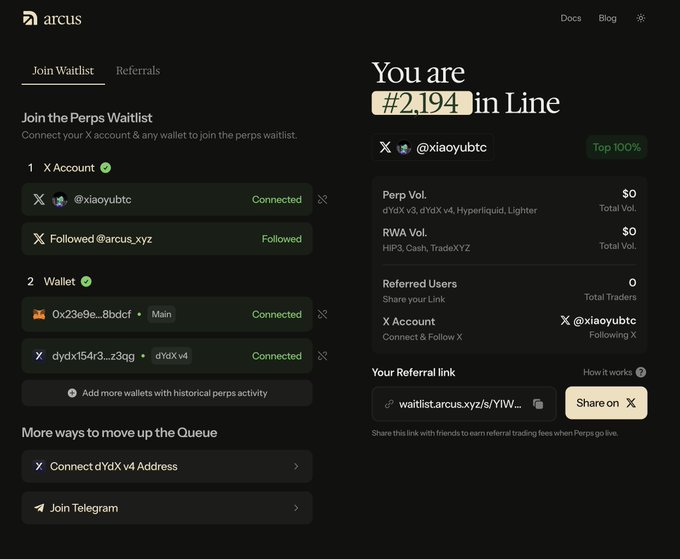The height and width of the screenshot is (559, 680).
Task: Click the Top 100% badge
Action: coord(617,147)
